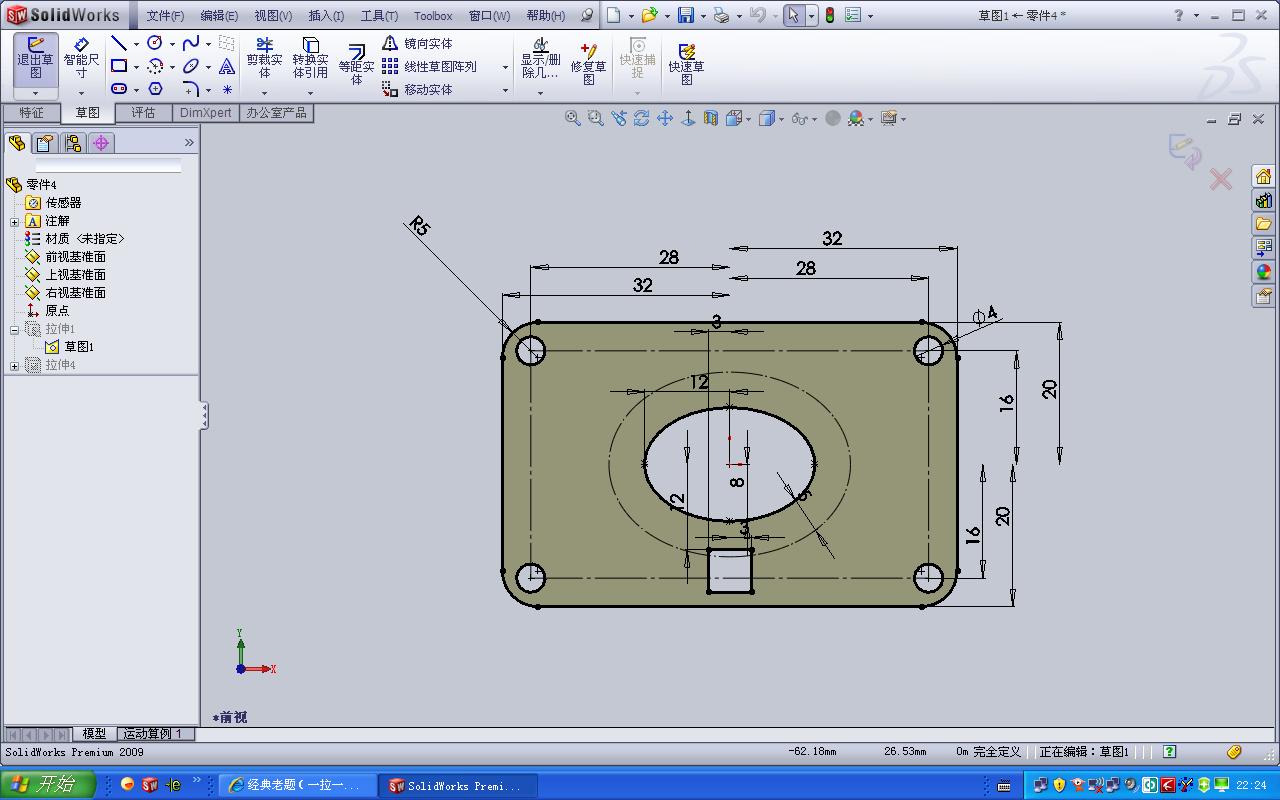Viewport: 1280px width, 800px height.
Task: Toggle Rapid Sketch (快速草图)
Action: pyautogui.click(x=686, y=63)
